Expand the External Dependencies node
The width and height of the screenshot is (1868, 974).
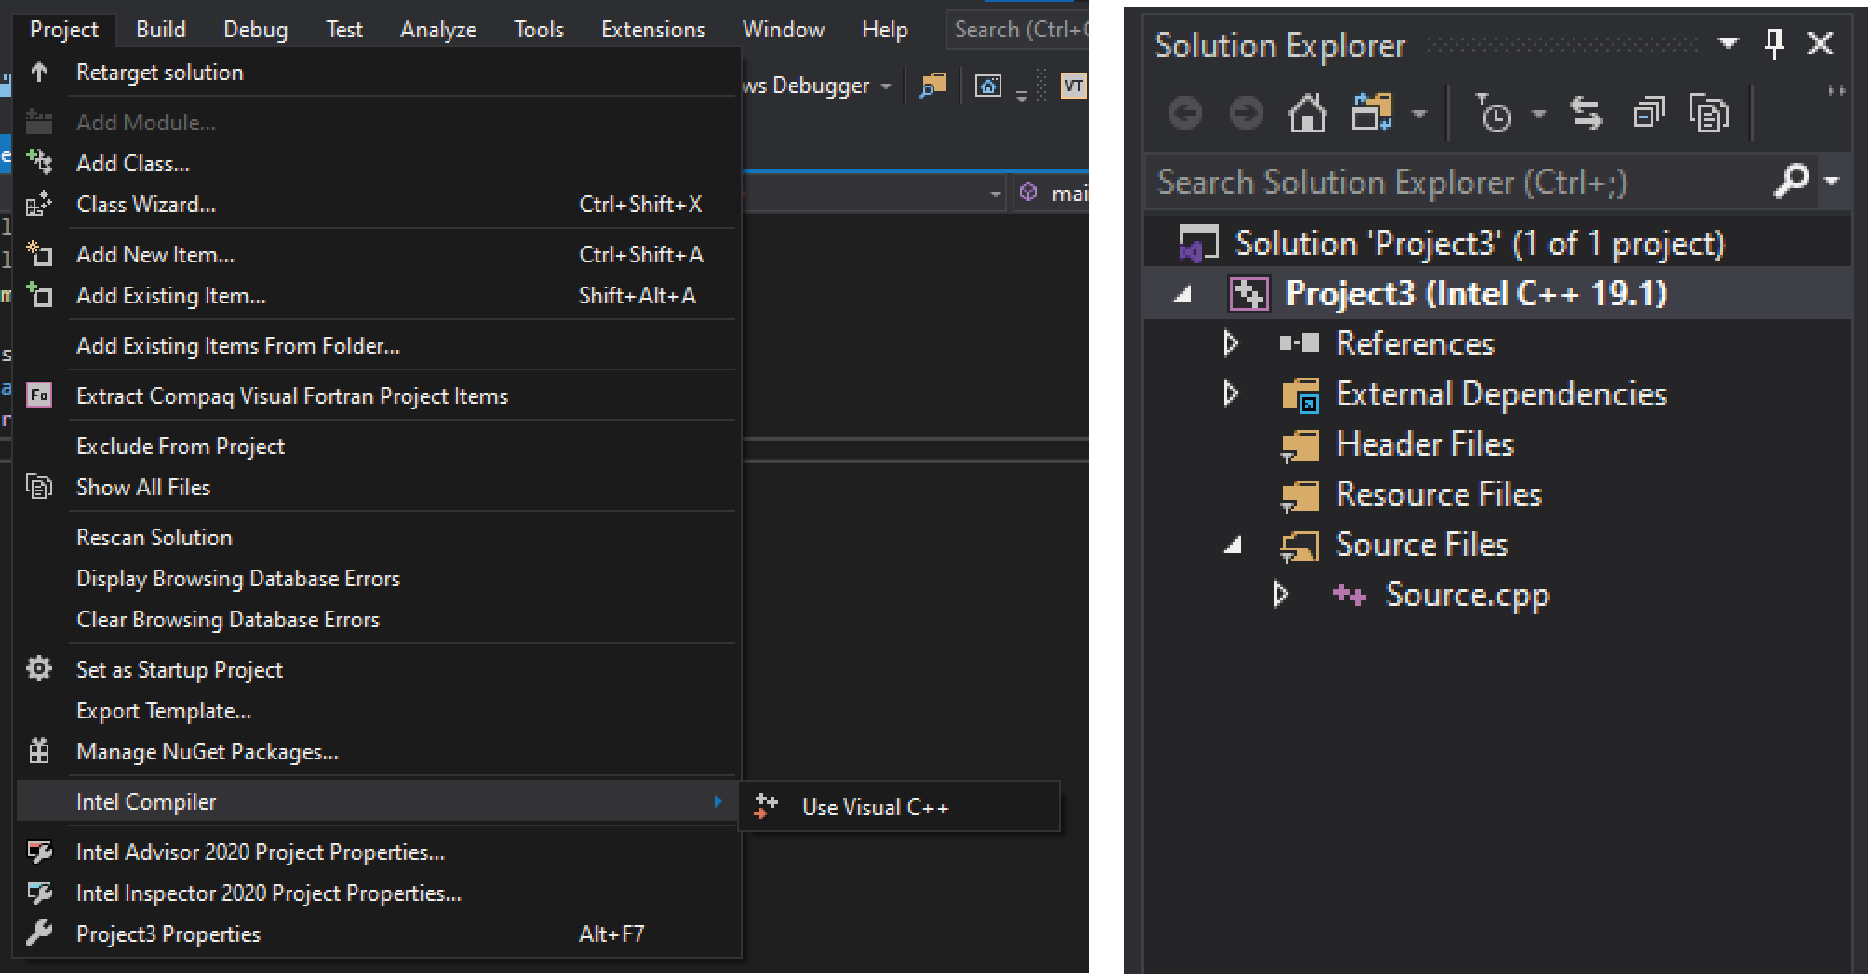(1231, 394)
